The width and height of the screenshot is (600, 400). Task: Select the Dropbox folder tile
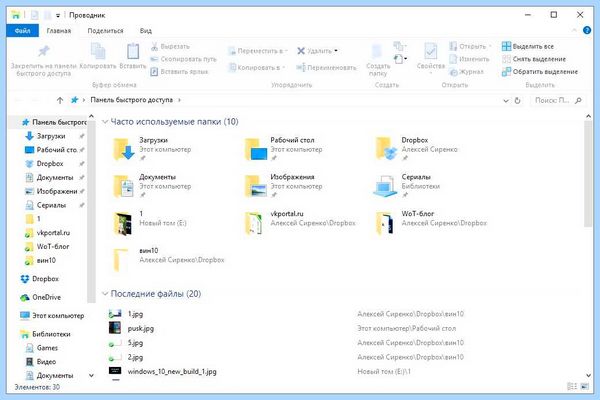[416, 149]
